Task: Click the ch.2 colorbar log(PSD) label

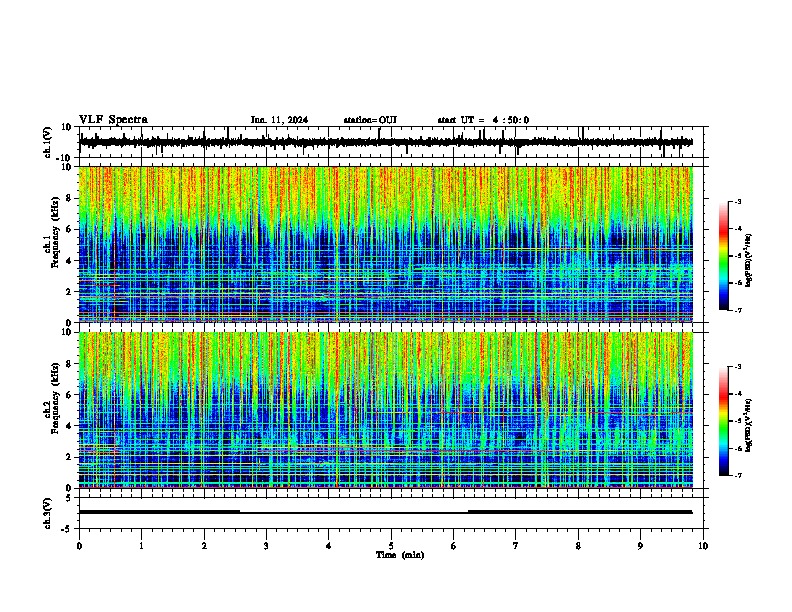Action: click(x=749, y=426)
